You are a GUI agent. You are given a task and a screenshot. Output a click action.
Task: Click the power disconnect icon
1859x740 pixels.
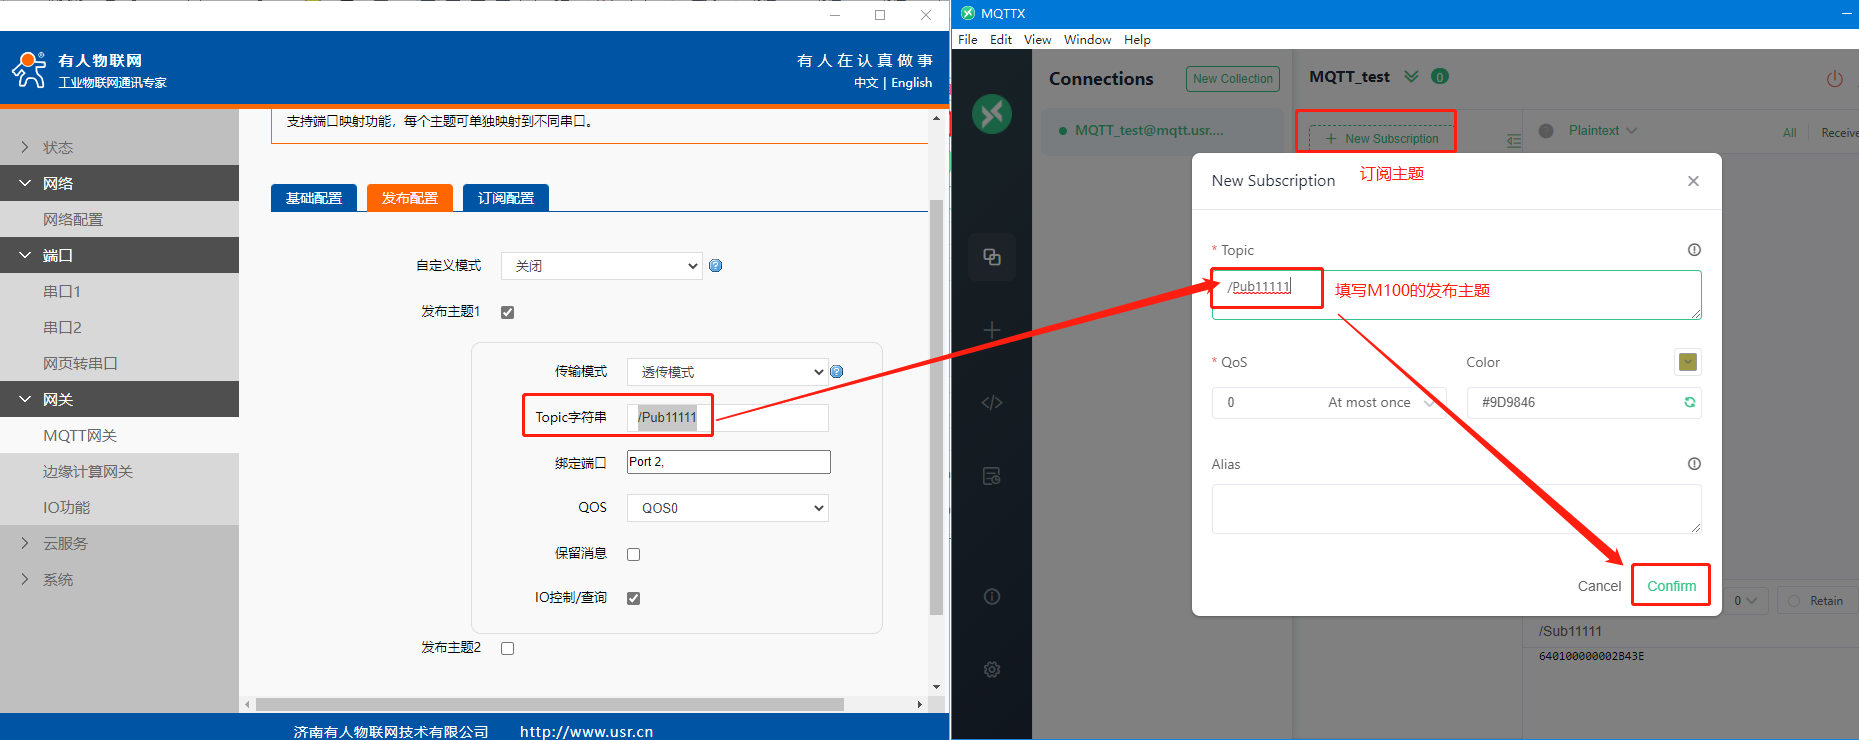pyautogui.click(x=1834, y=78)
